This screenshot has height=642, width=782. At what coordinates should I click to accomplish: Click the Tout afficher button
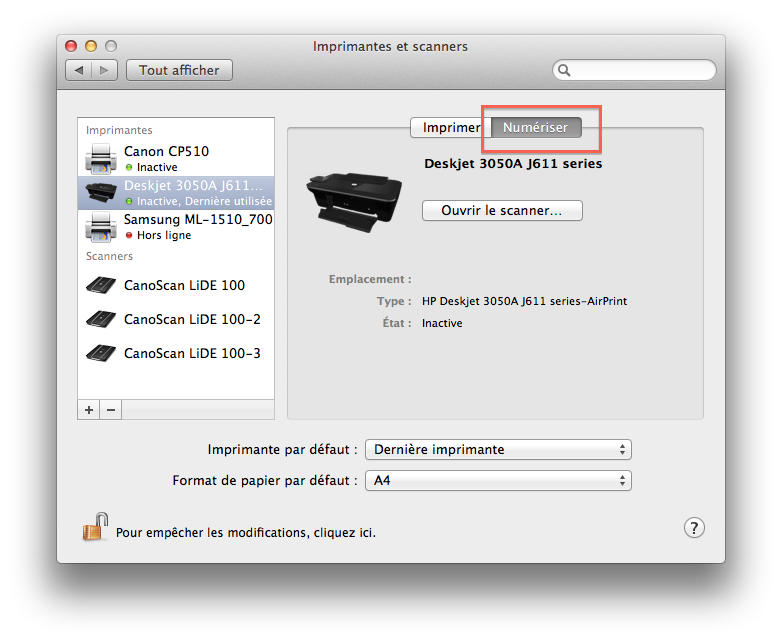pos(179,70)
